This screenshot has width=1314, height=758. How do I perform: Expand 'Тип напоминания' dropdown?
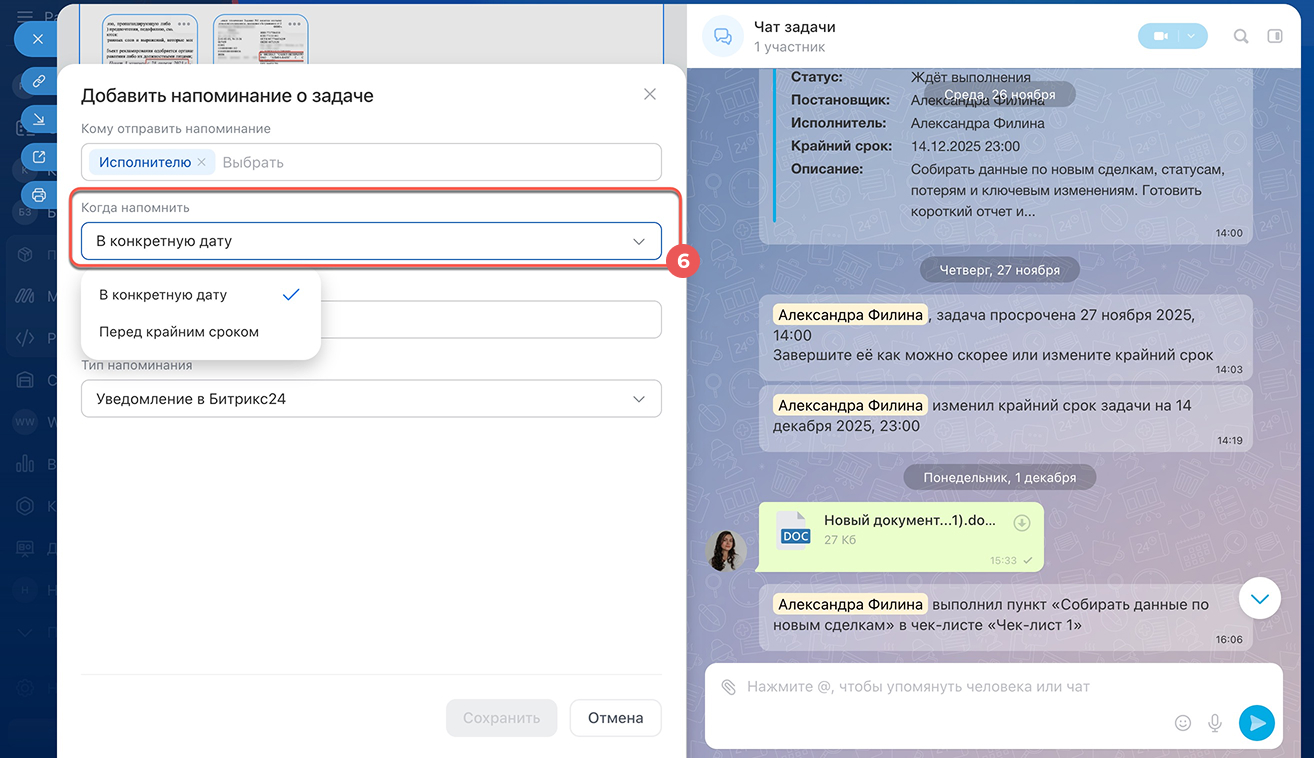(371, 399)
